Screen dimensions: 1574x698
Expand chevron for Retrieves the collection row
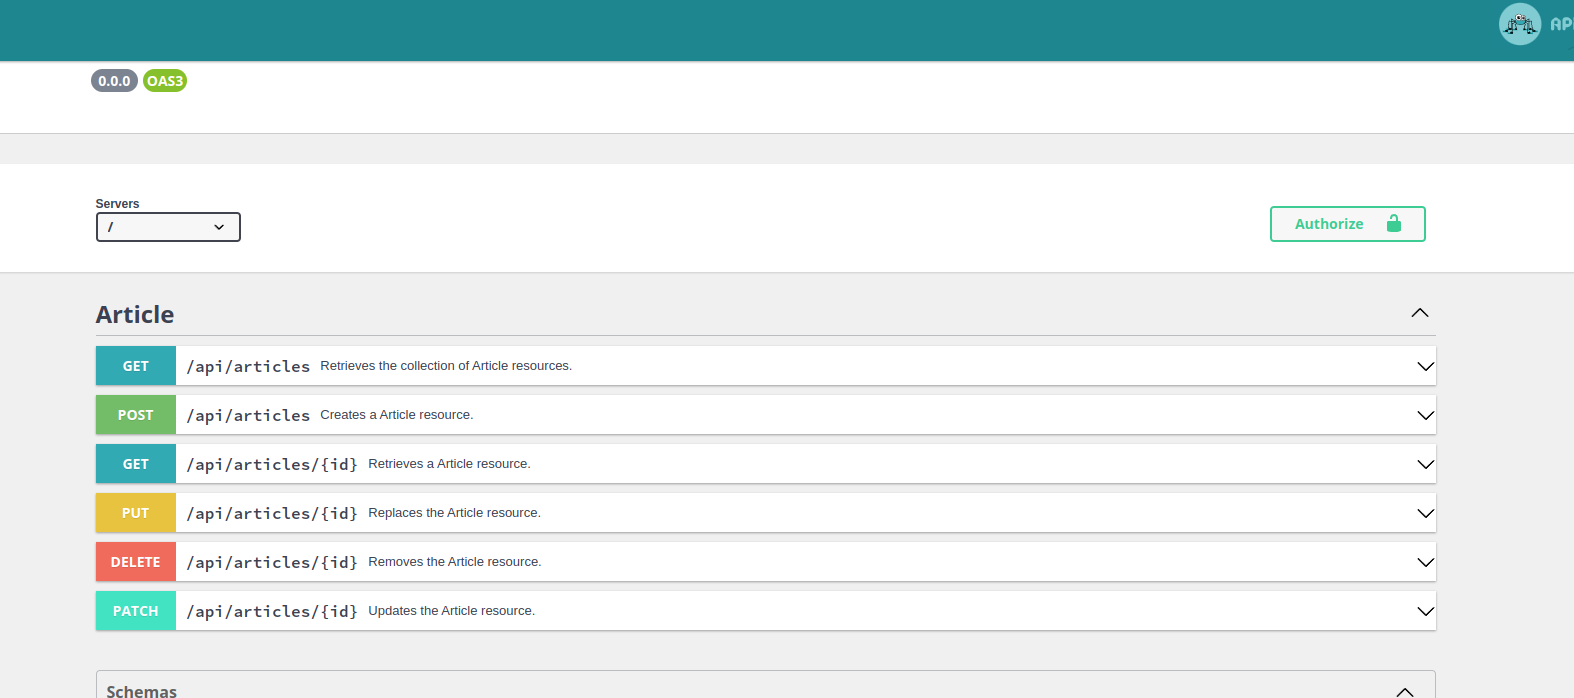point(1425,366)
